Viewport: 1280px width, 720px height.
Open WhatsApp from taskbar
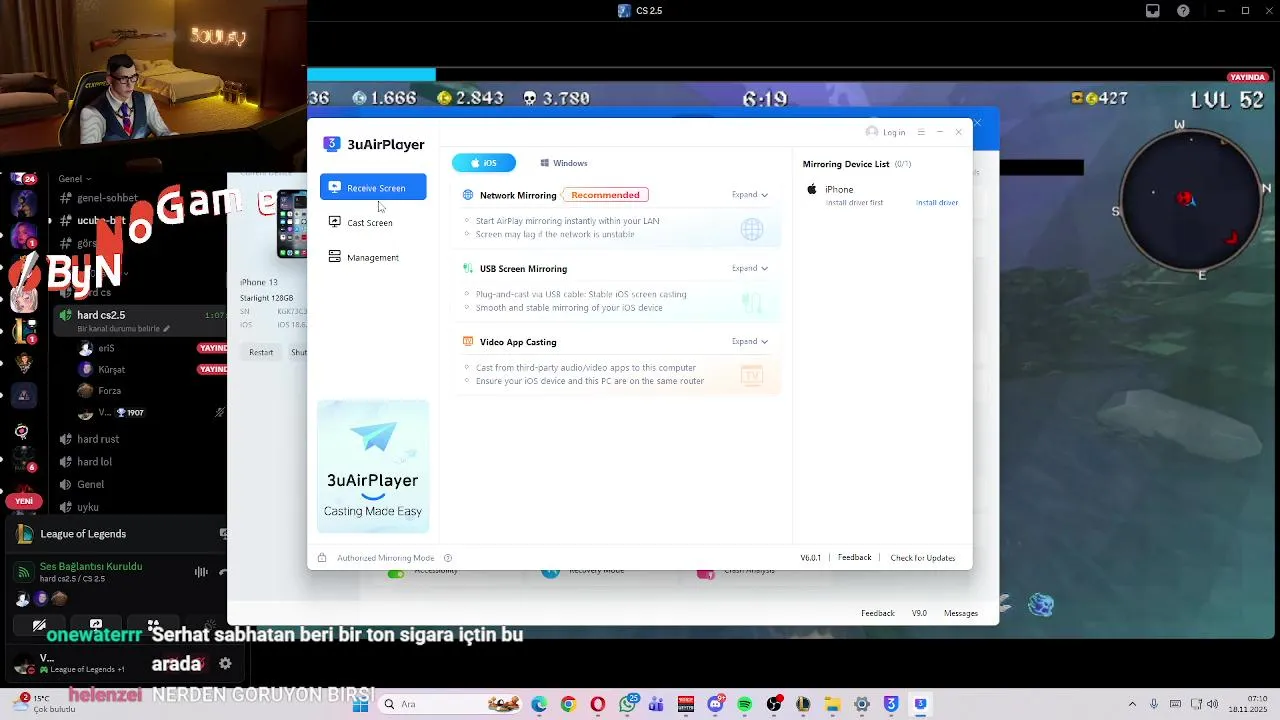click(x=627, y=704)
